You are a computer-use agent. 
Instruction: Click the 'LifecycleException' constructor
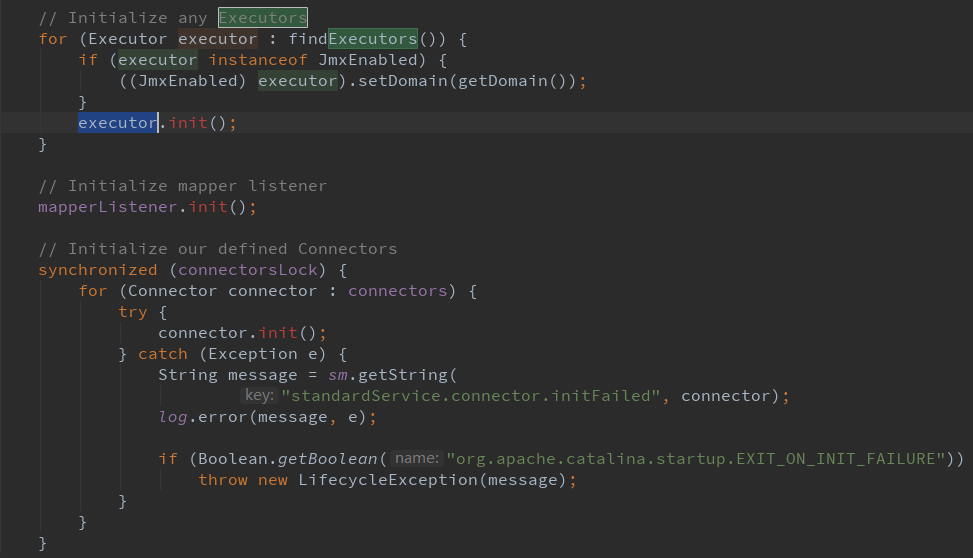[388, 480]
